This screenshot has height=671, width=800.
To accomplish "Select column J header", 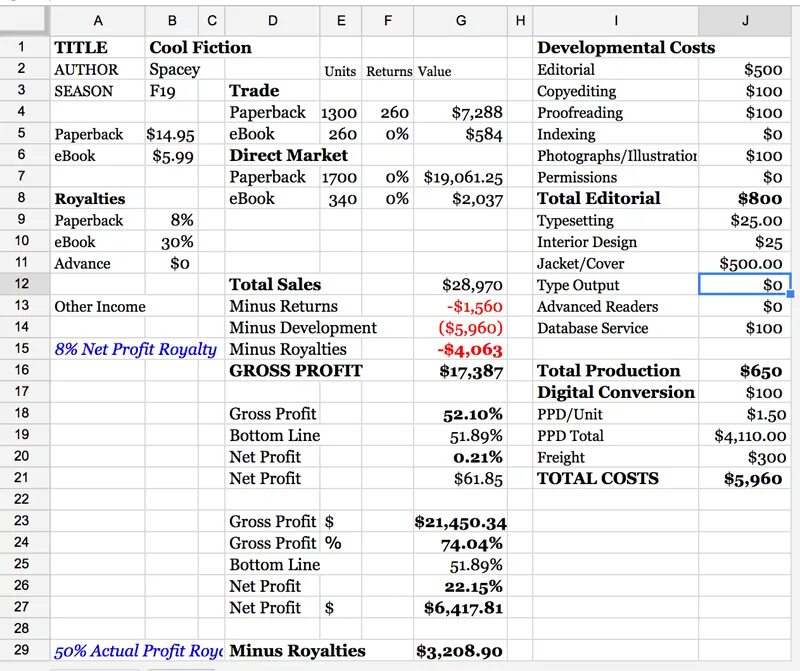I will click(x=744, y=20).
